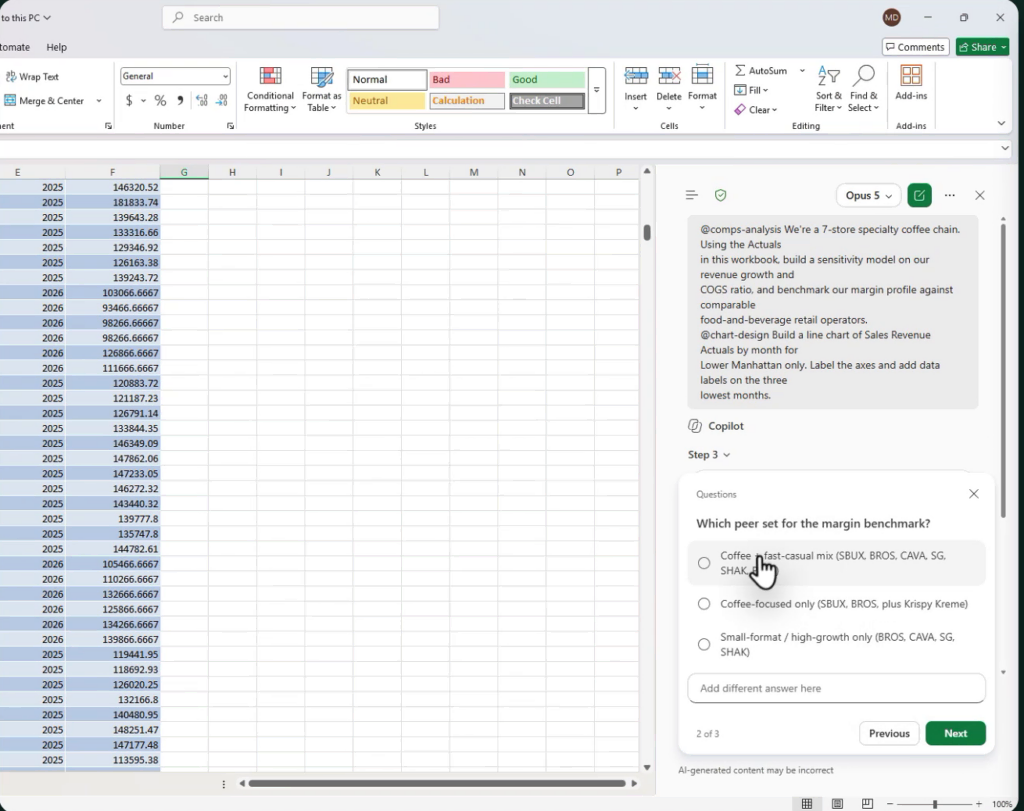Viewport: 1024px width, 811px height.
Task: Click the Search box in title bar
Action: pyautogui.click(x=300, y=18)
